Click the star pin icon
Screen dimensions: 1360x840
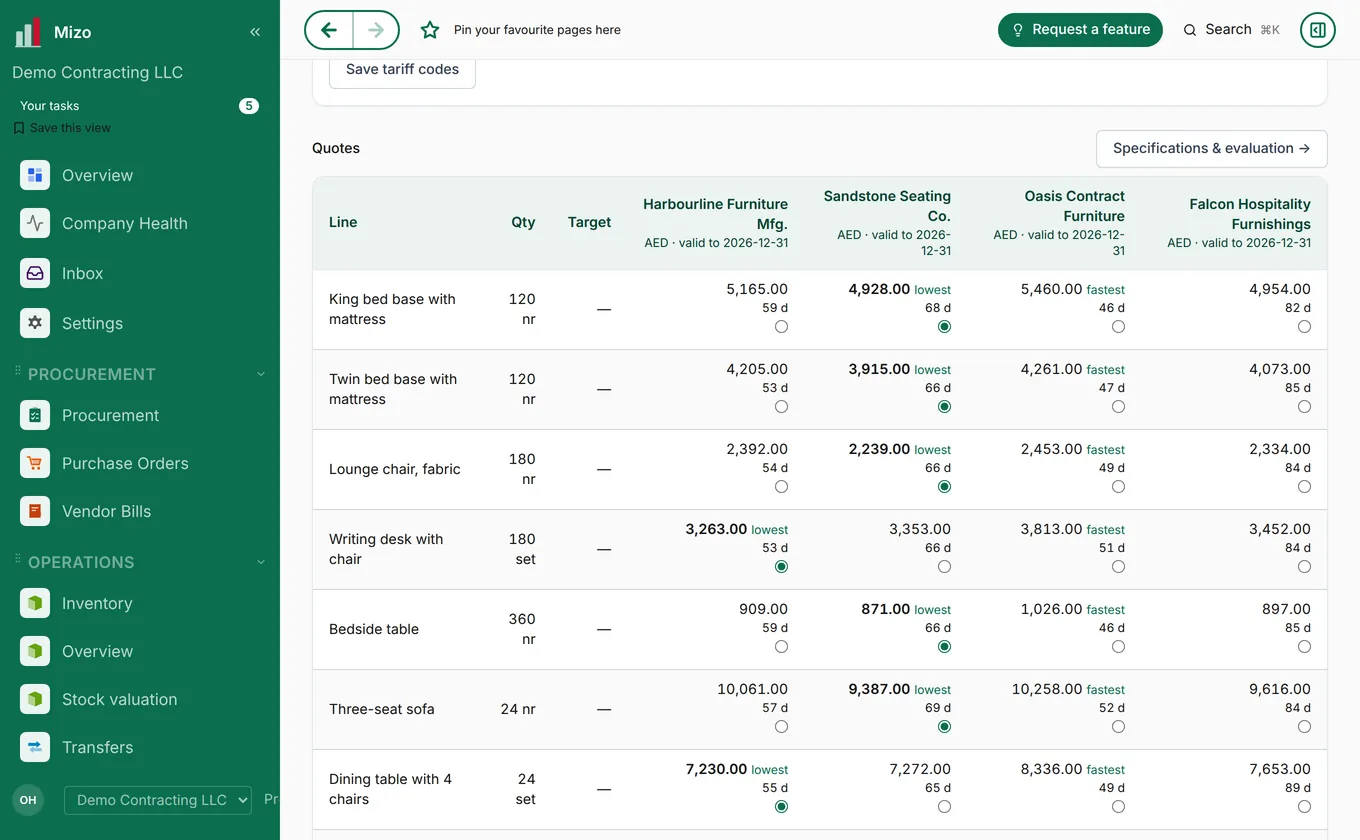point(430,30)
